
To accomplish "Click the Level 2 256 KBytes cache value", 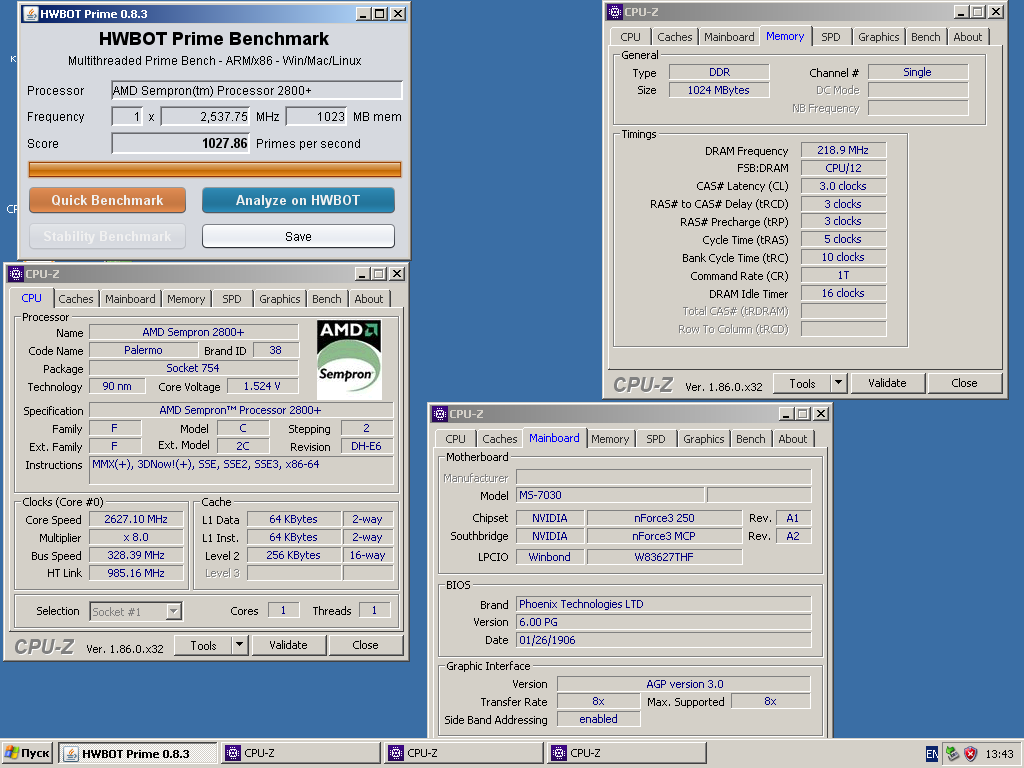I will click(x=293, y=555).
